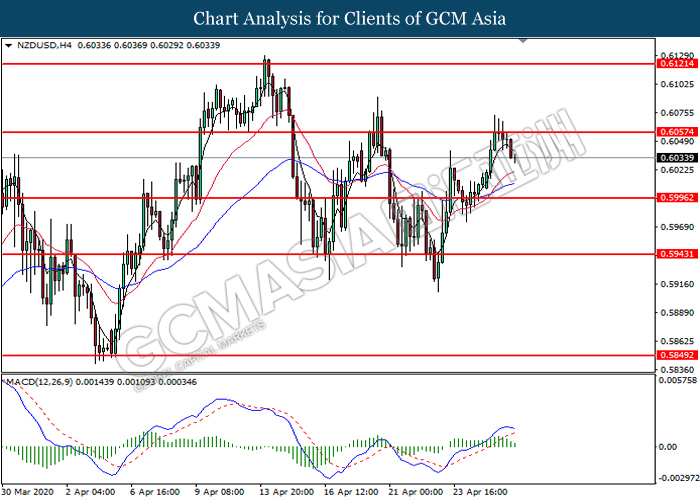Click the 0.59160 price axis value

(x=677, y=284)
